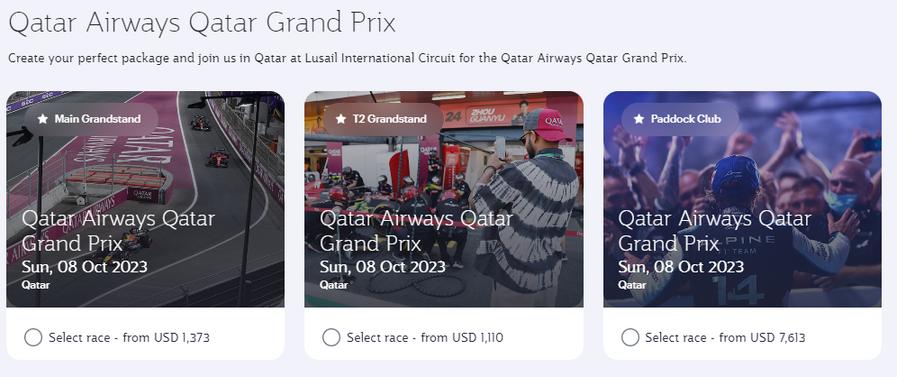The image size is (897, 377).
Task: Click 'Select race - from USD 1,110' text
Action: point(425,338)
